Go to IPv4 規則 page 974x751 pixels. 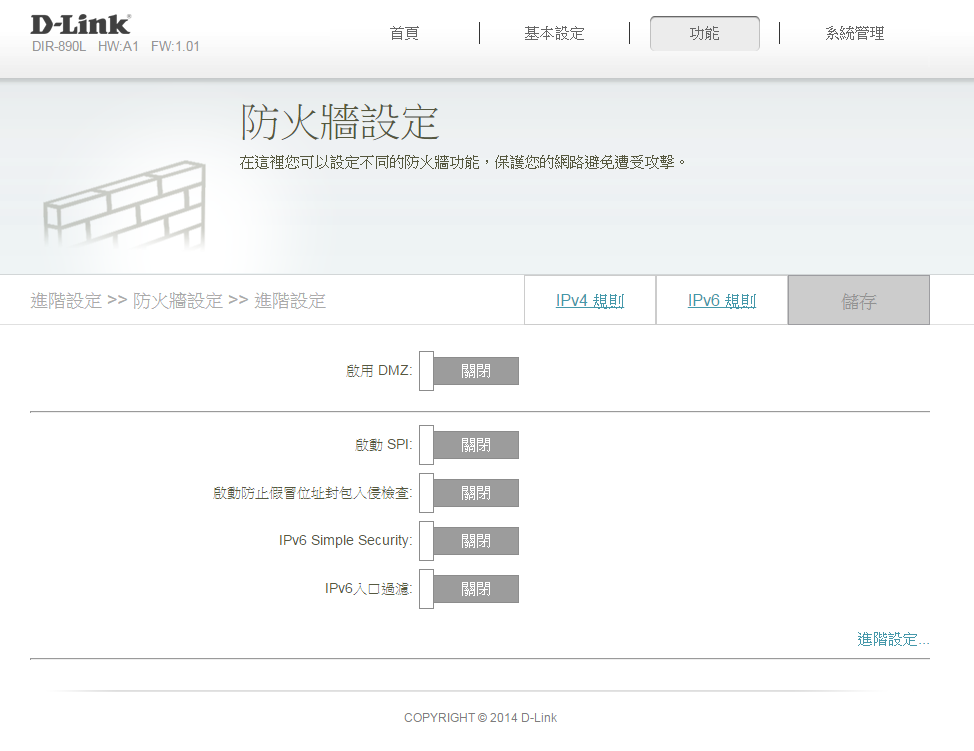[x=589, y=301]
